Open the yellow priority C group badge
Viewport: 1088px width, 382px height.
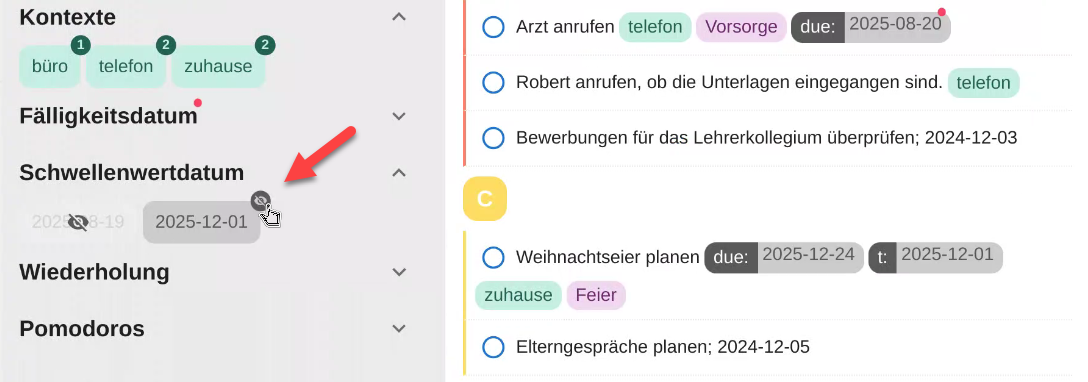click(x=485, y=199)
